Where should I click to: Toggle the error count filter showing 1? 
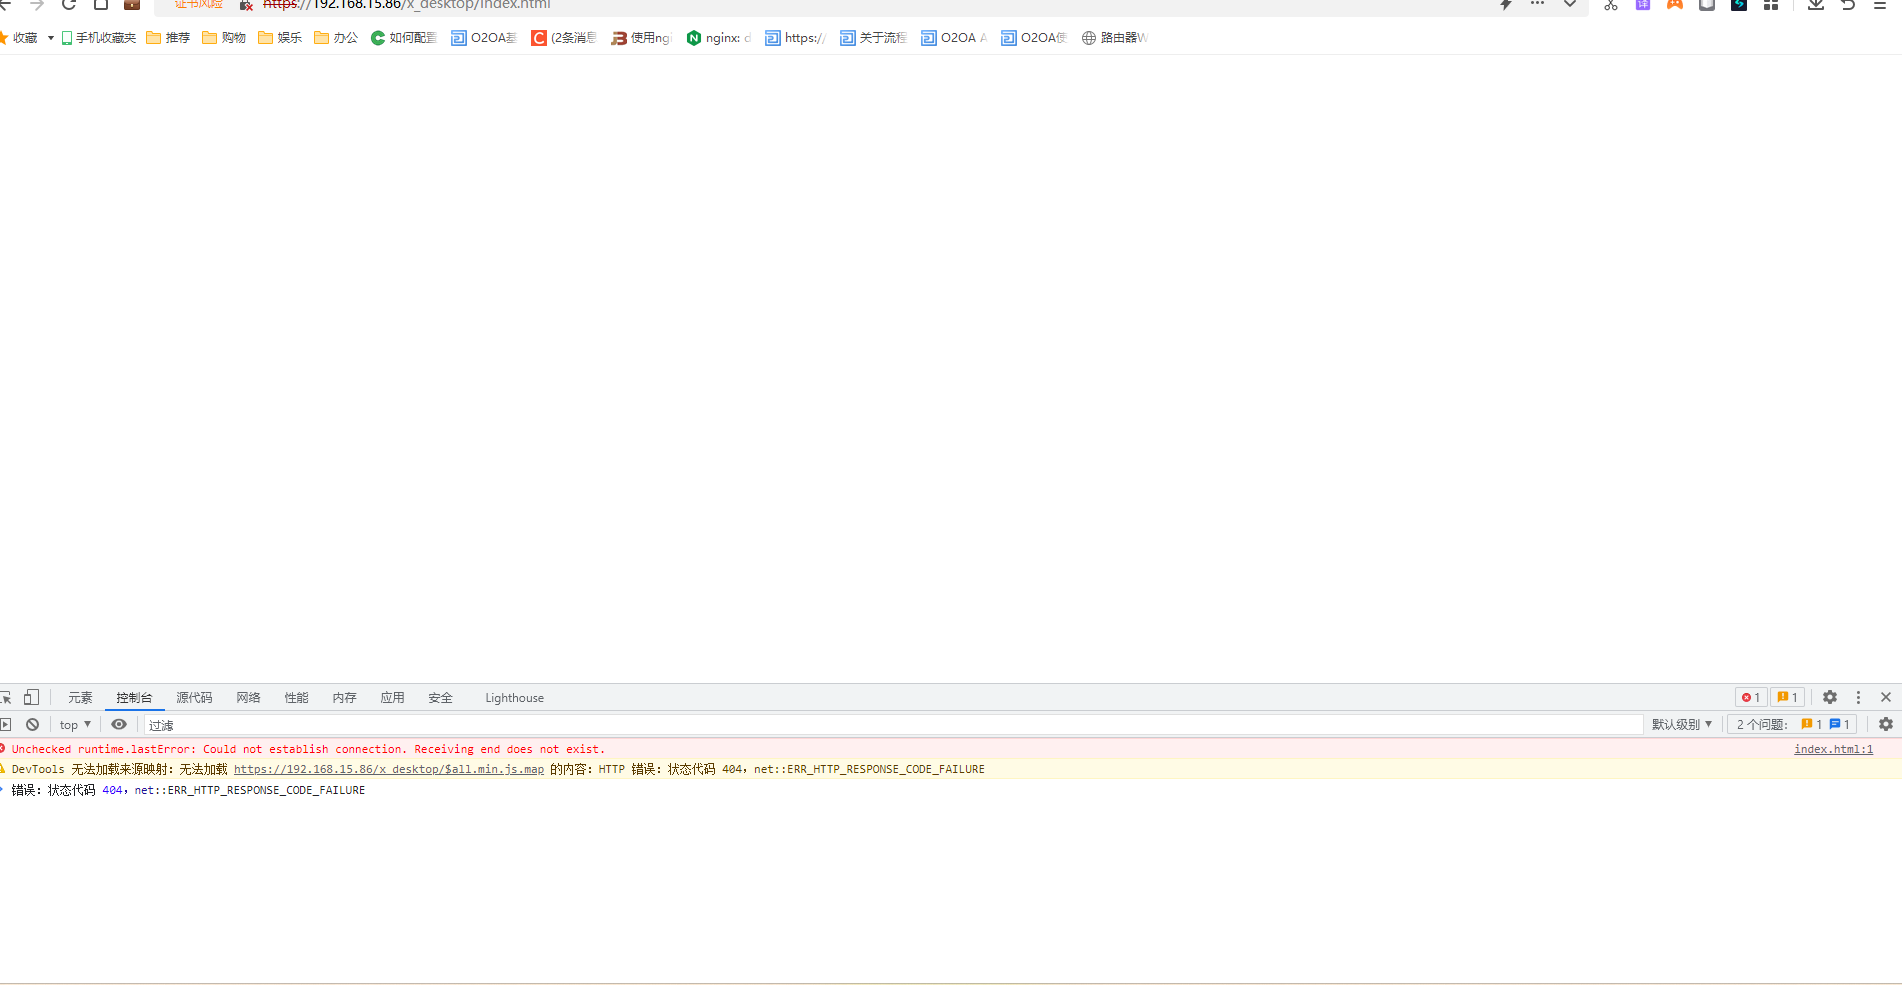[x=1750, y=697]
